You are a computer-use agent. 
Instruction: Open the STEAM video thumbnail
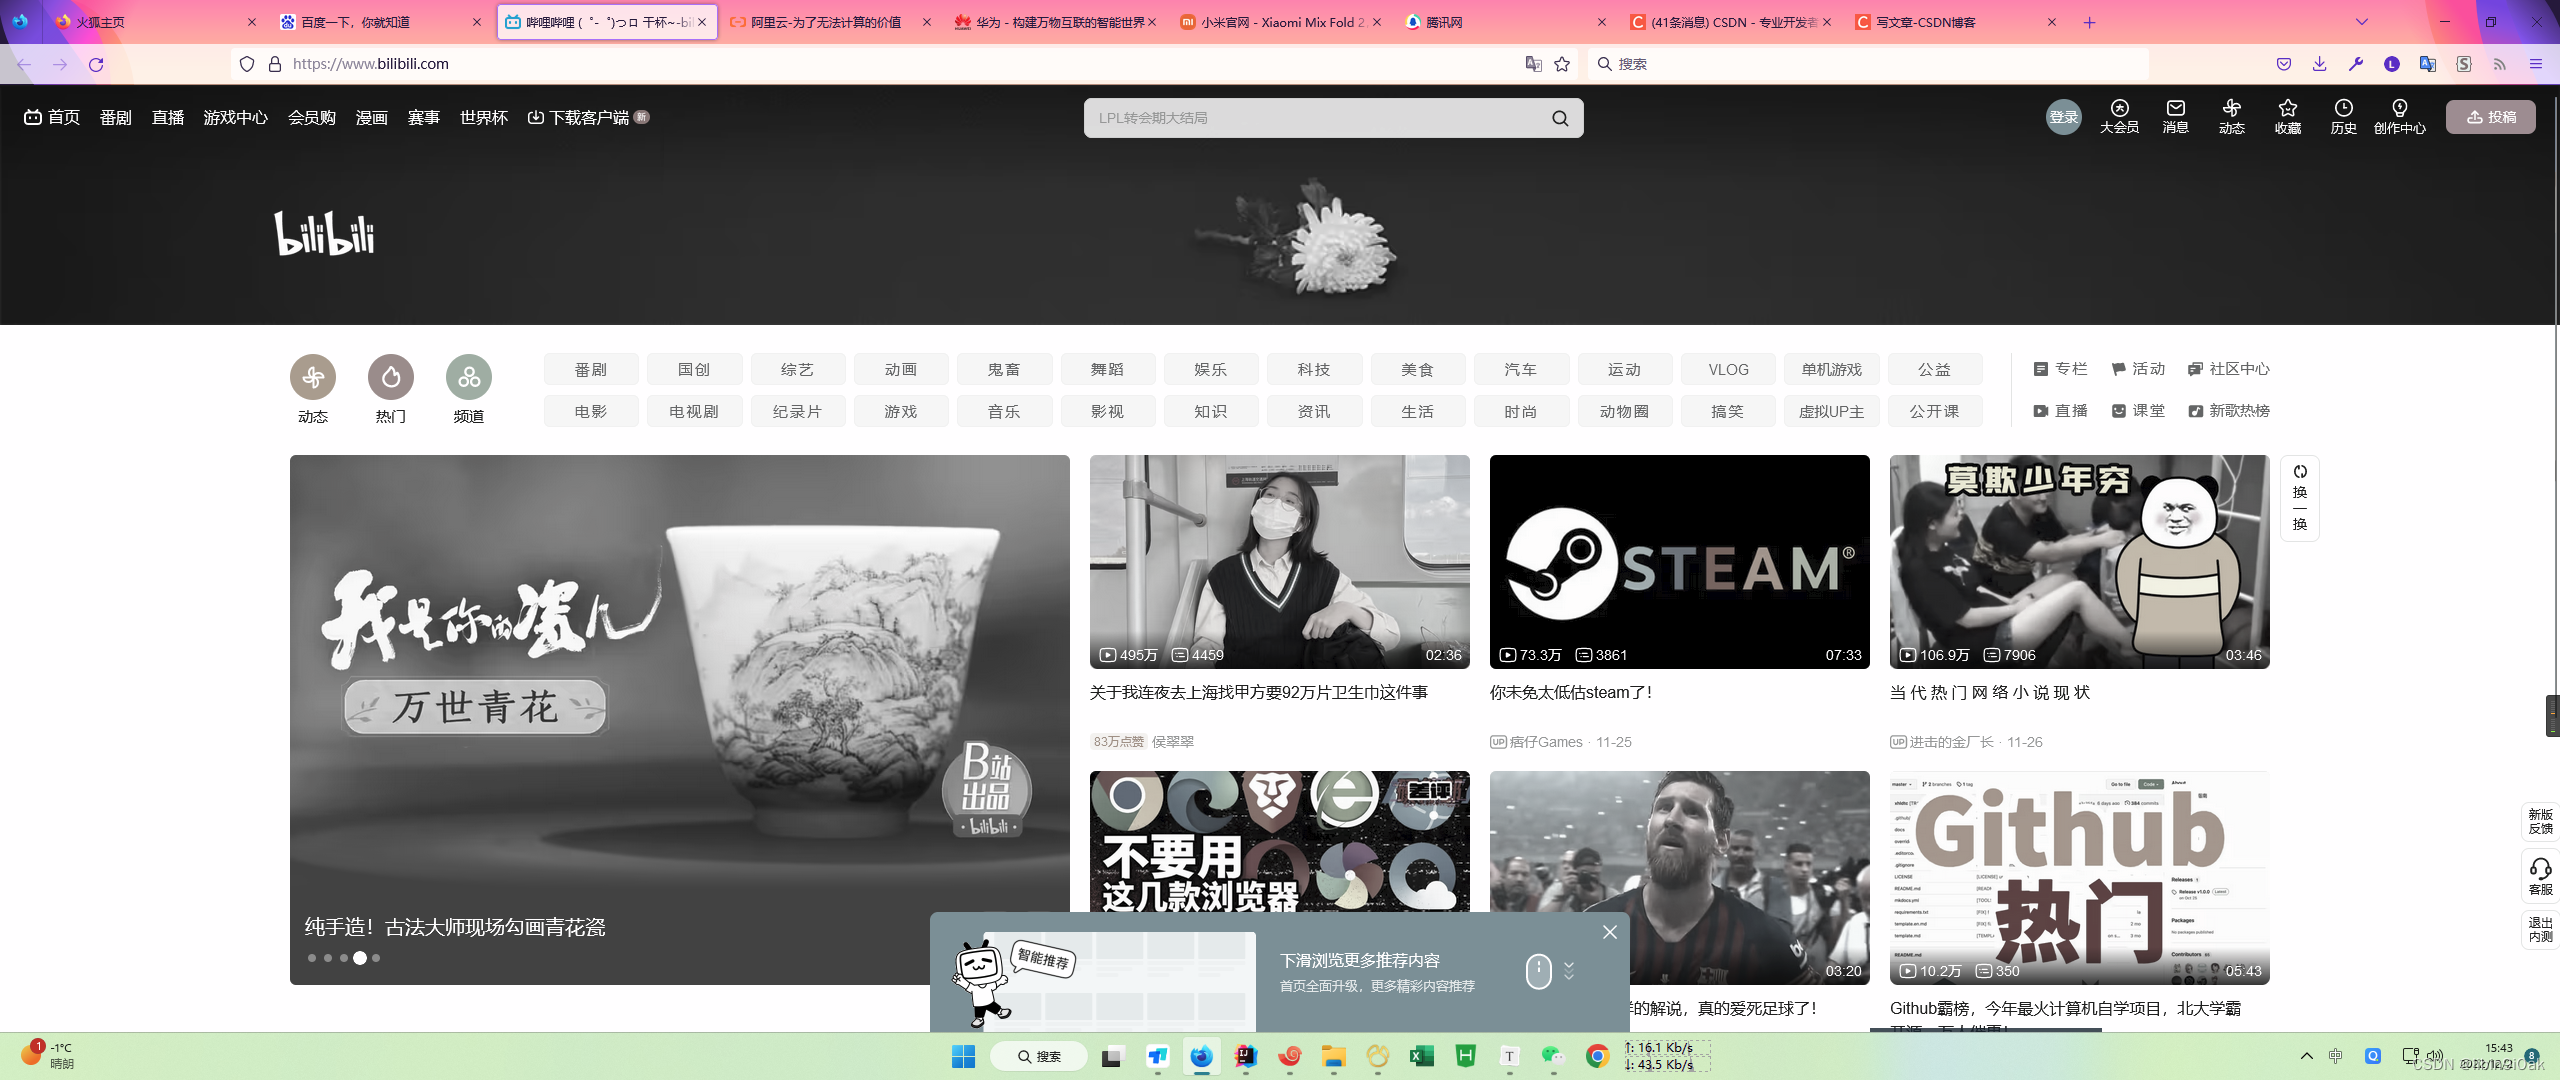pyautogui.click(x=1679, y=561)
